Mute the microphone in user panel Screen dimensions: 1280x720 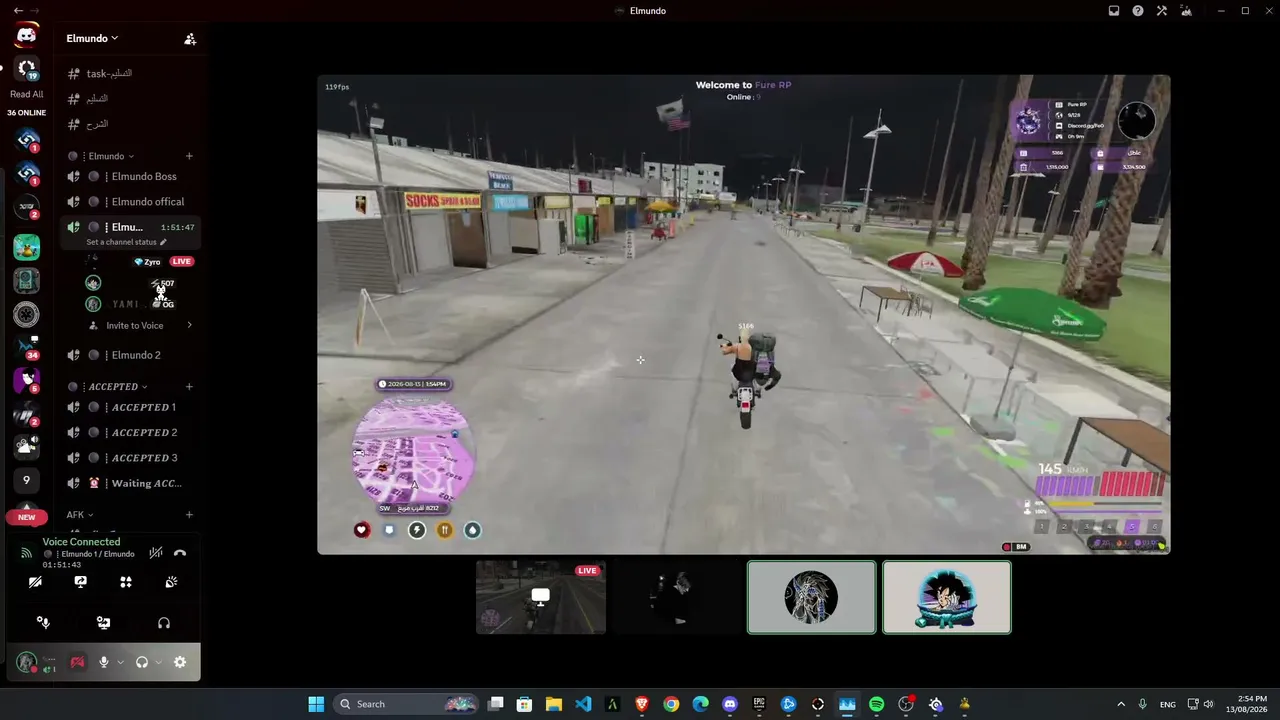[104, 662]
